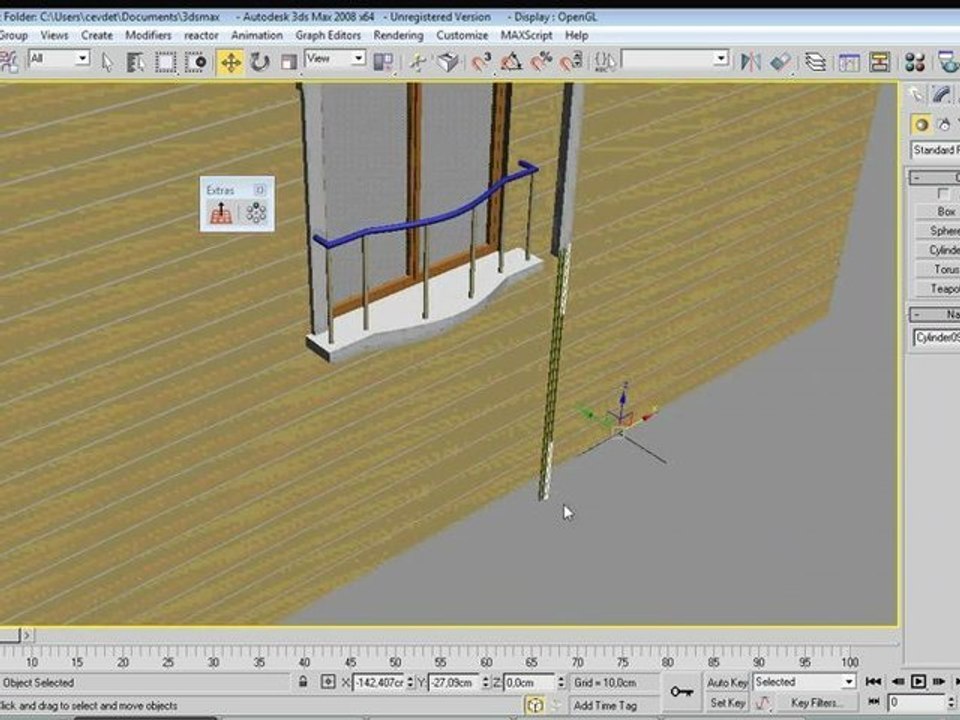Open selection filter All dropdown
Screen dimensions: 960x720
click(x=59, y=59)
